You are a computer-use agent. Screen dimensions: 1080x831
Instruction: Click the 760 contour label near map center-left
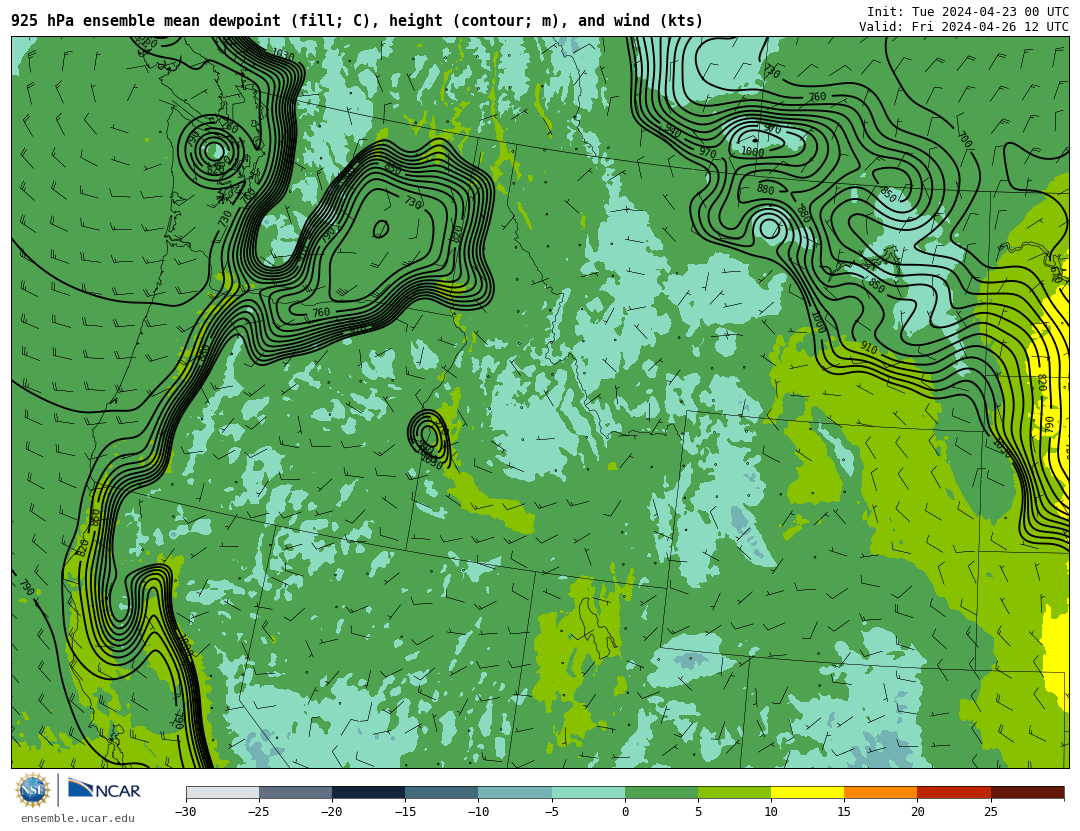click(321, 312)
